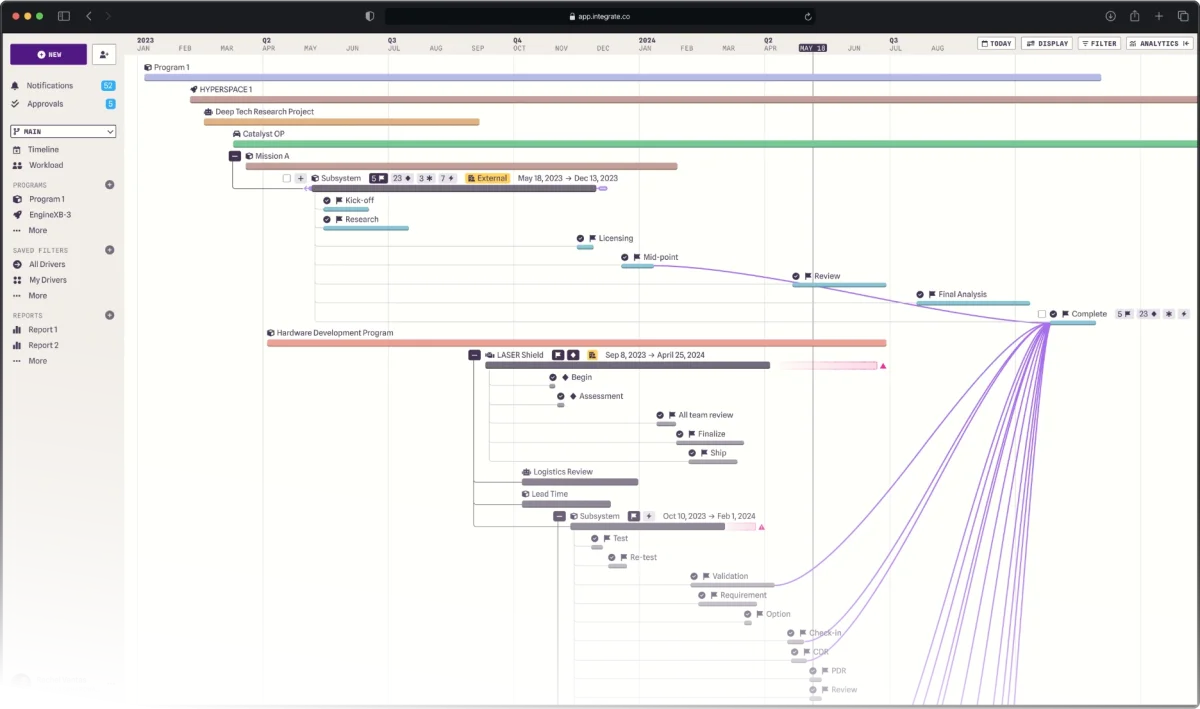Open the MAIN branch dropdown
Image resolution: width=1200 pixels, height=709 pixels.
pyautogui.click(x=63, y=131)
